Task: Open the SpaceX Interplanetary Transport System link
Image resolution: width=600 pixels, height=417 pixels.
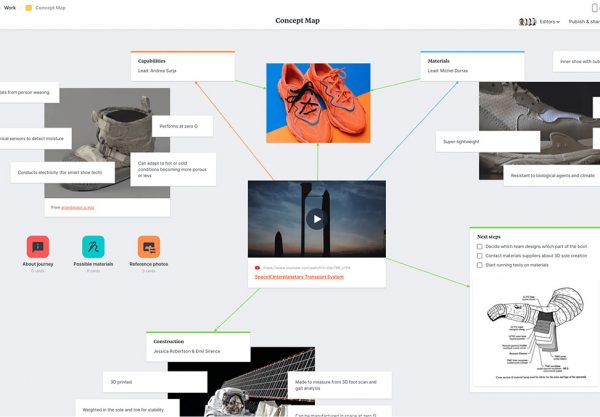Action: (299, 277)
